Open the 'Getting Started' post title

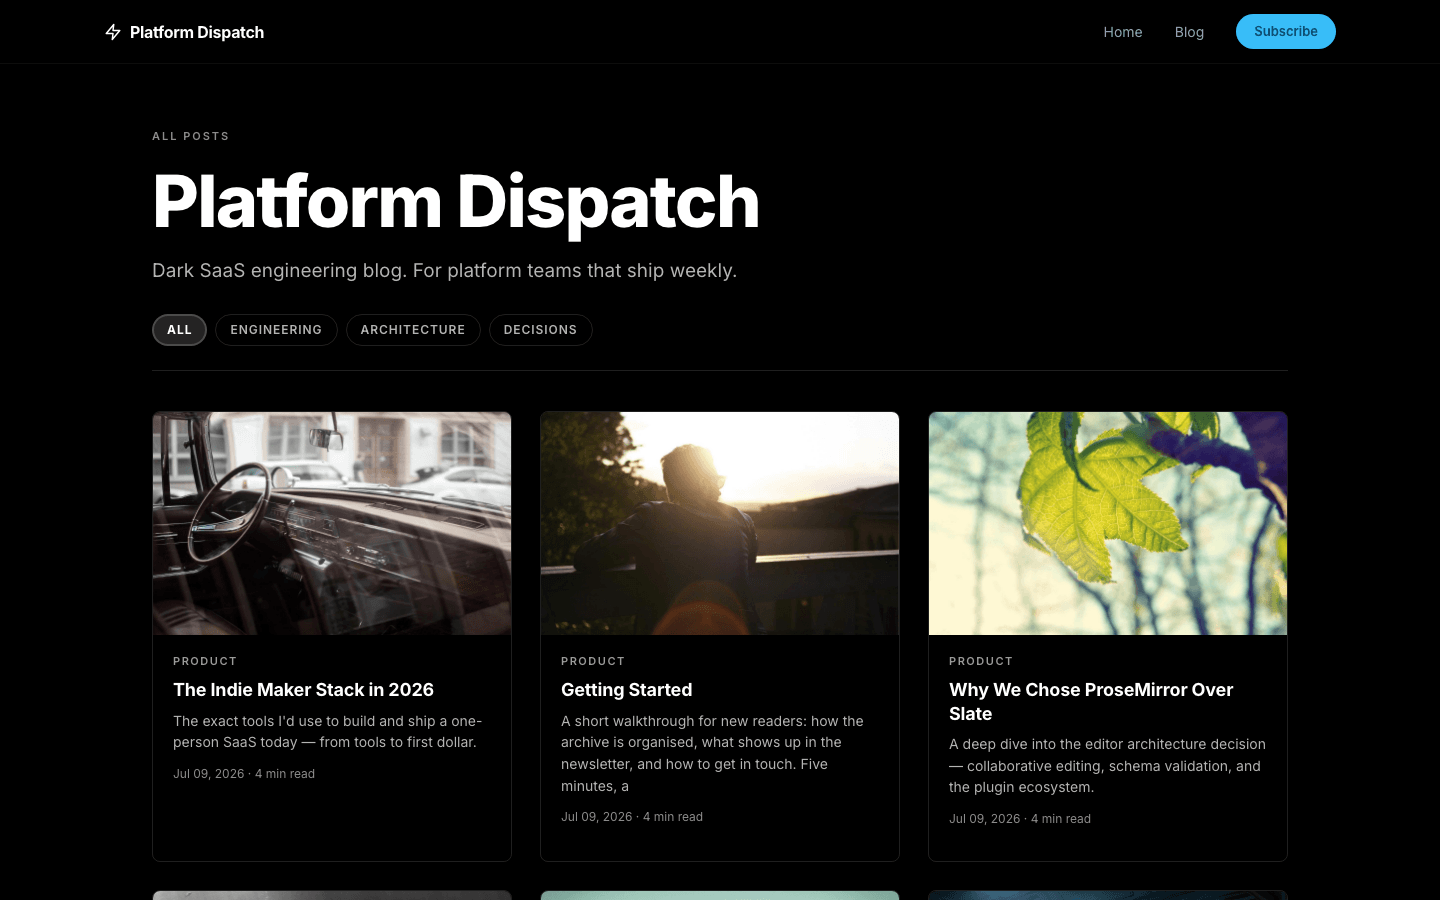coord(626,690)
